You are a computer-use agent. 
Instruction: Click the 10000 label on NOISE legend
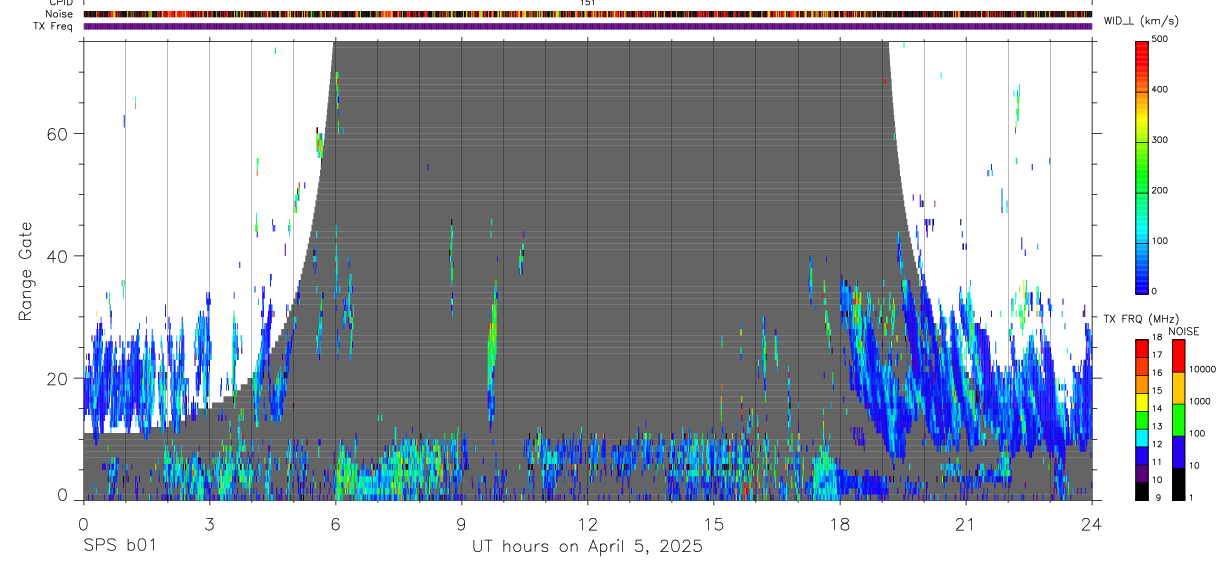[x=1203, y=369]
